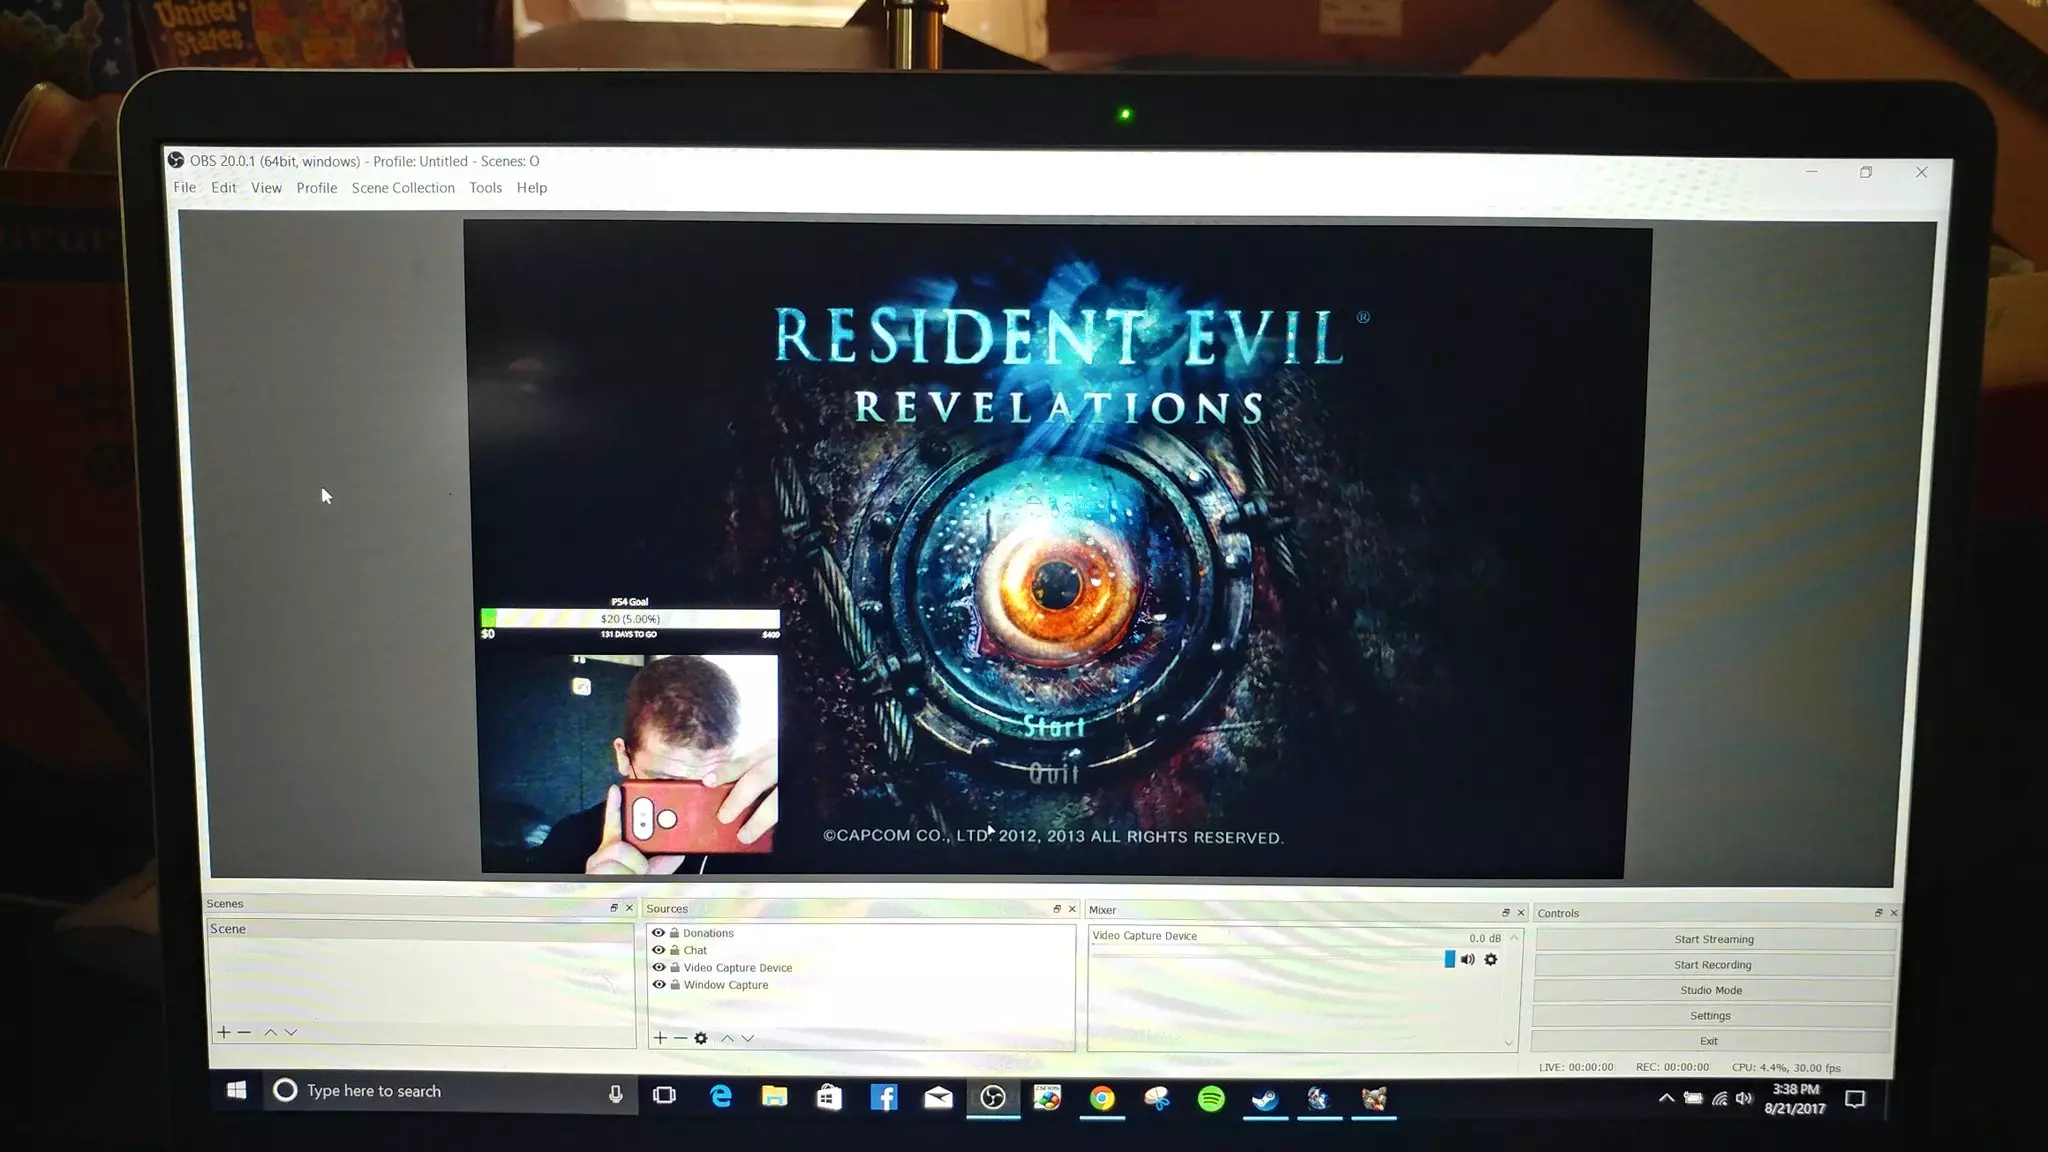The width and height of the screenshot is (2048, 1152).
Task: Remove scene with minus icon in Scenes
Action: point(244,1032)
